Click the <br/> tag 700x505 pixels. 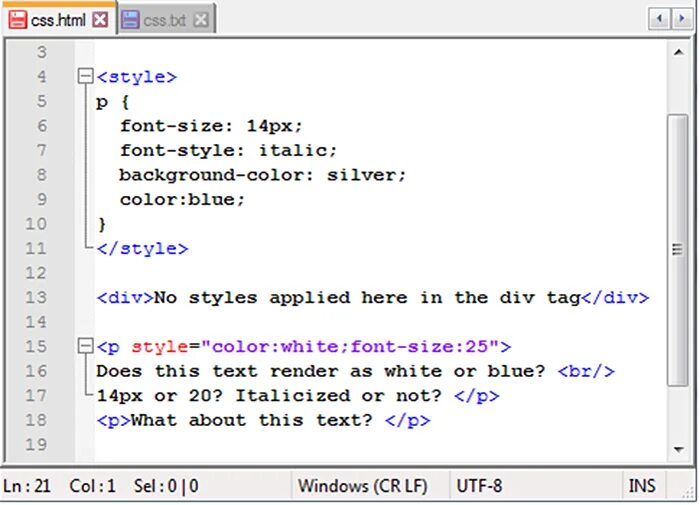[x=586, y=371]
